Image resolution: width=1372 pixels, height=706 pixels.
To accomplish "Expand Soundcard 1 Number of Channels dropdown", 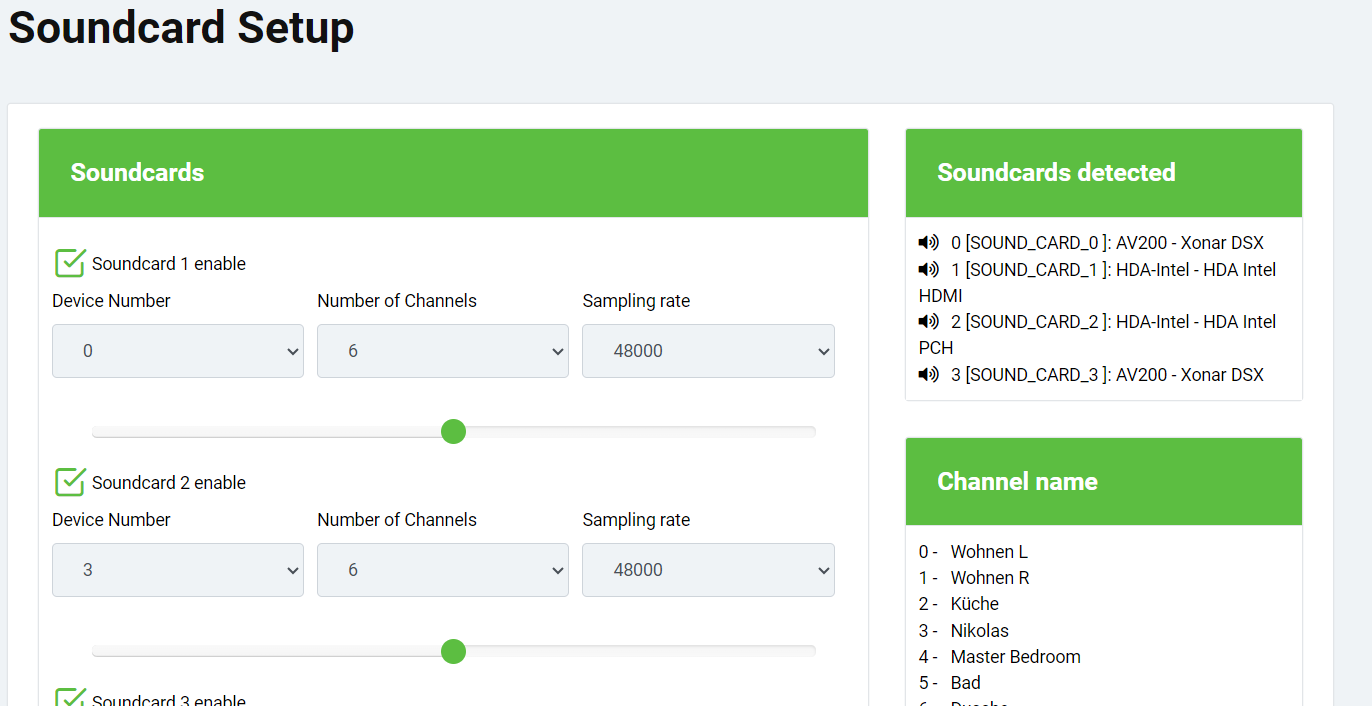I will pyautogui.click(x=443, y=351).
